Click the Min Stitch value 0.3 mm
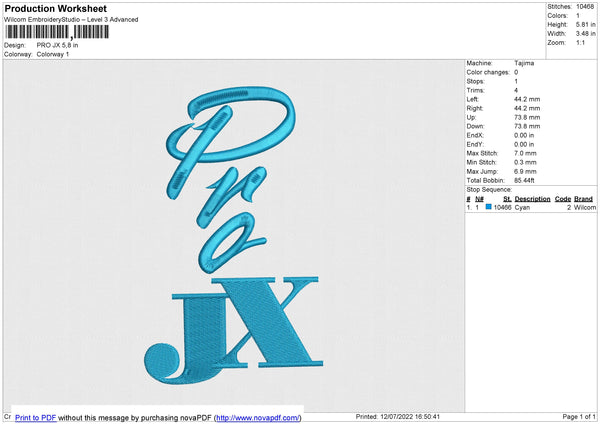 (525, 162)
